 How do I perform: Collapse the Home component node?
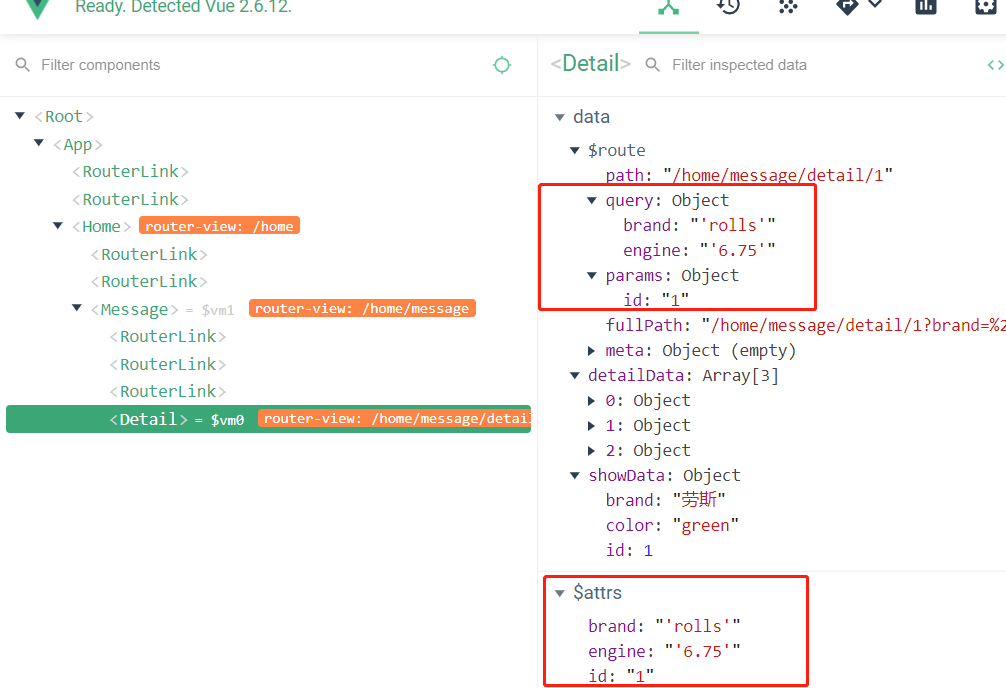click(x=58, y=225)
